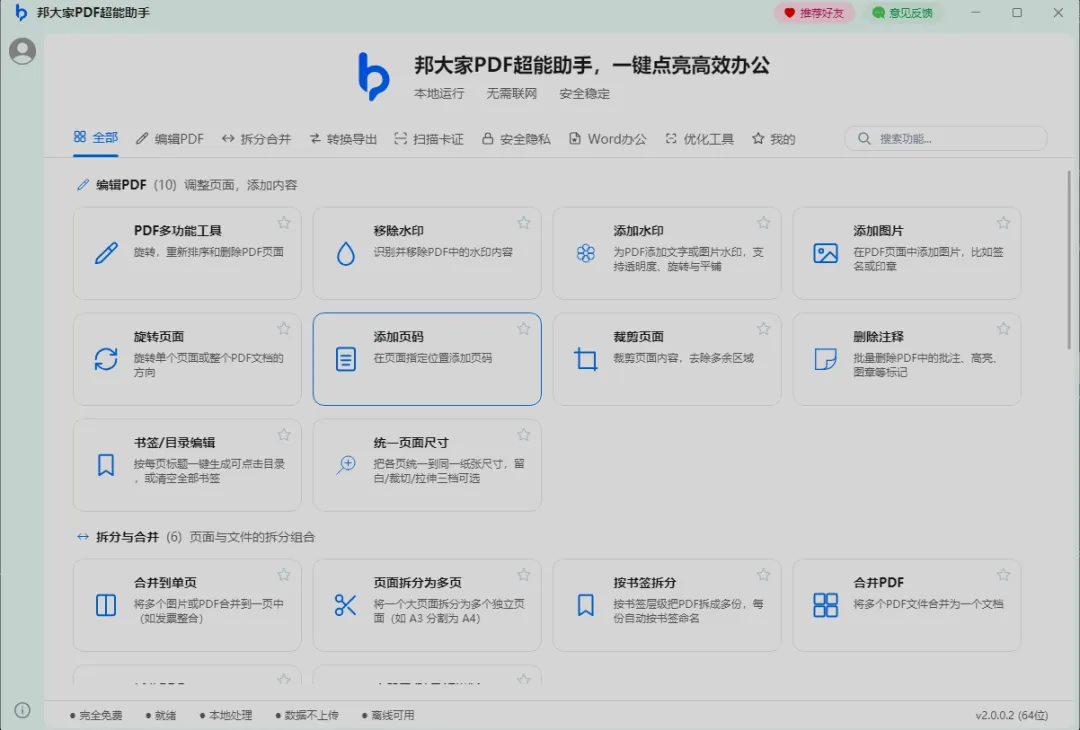Click the v2.0.0.2 version label
This screenshot has width=1080, height=730.
(x=1011, y=716)
